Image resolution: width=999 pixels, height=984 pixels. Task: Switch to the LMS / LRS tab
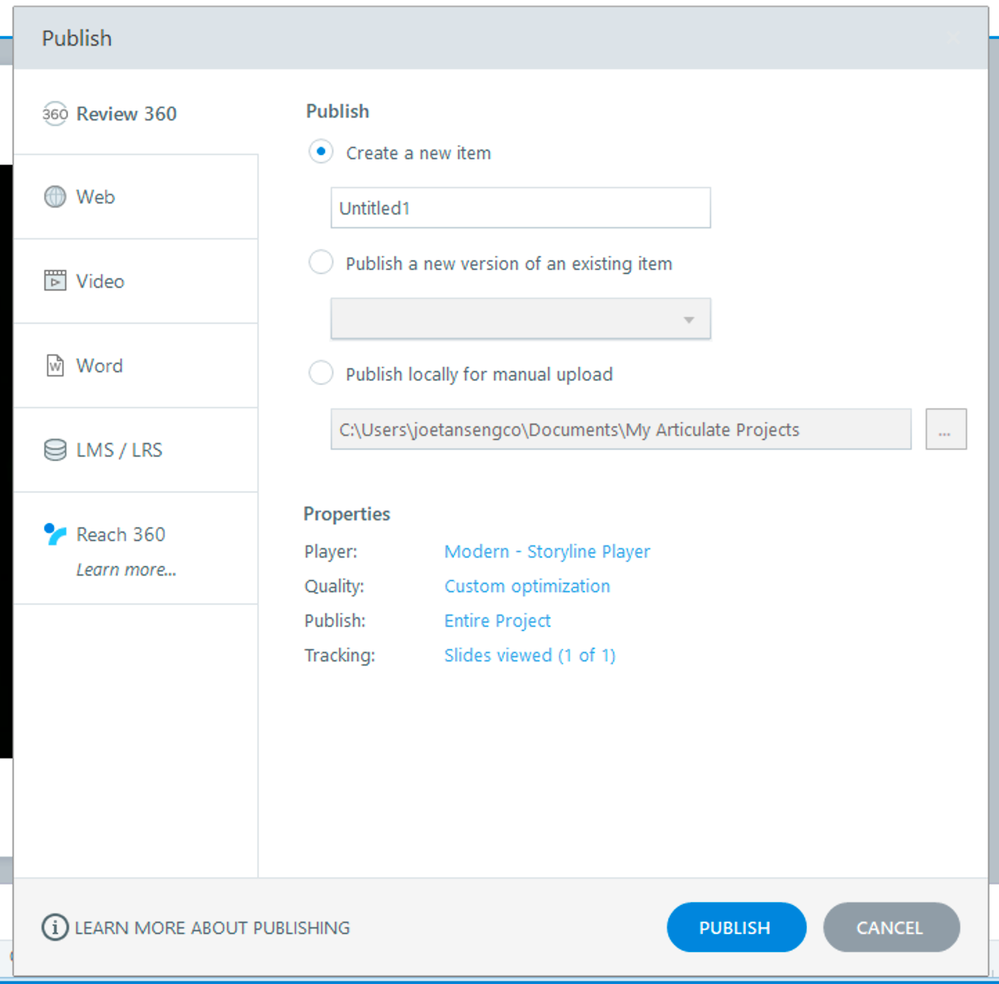pyautogui.click(x=118, y=450)
